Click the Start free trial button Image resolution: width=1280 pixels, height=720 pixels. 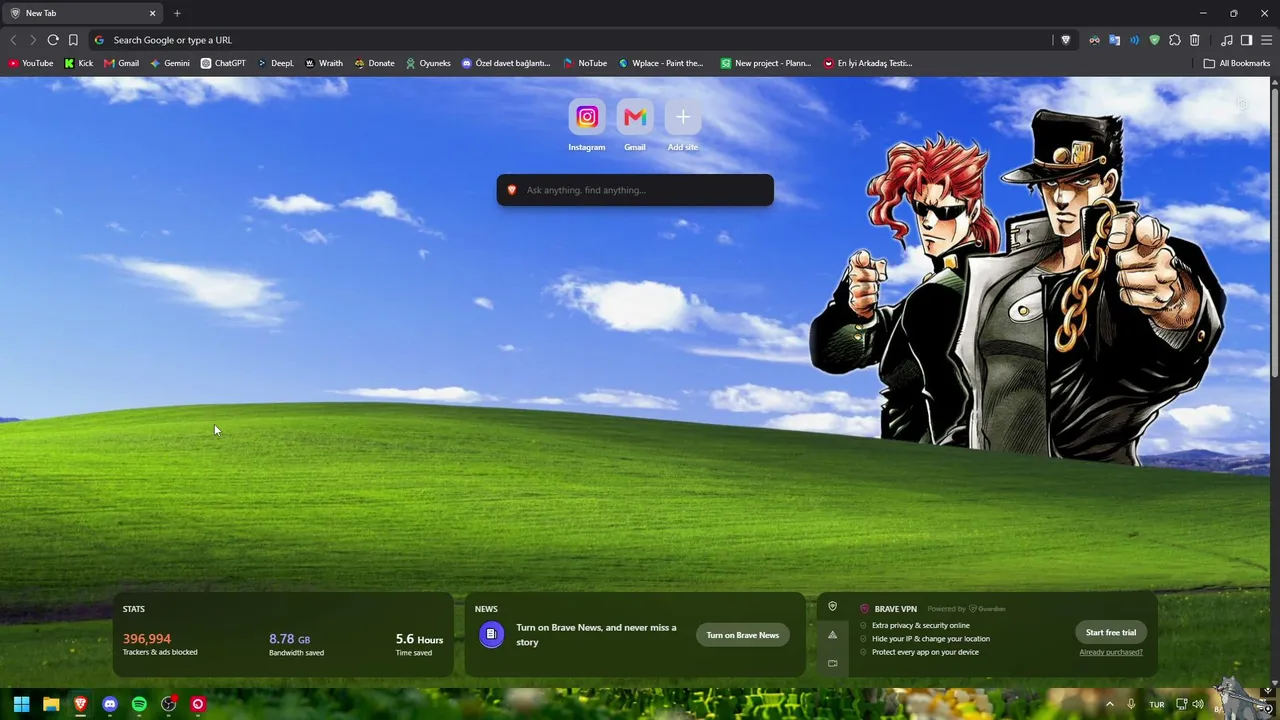[x=1111, y=632]
